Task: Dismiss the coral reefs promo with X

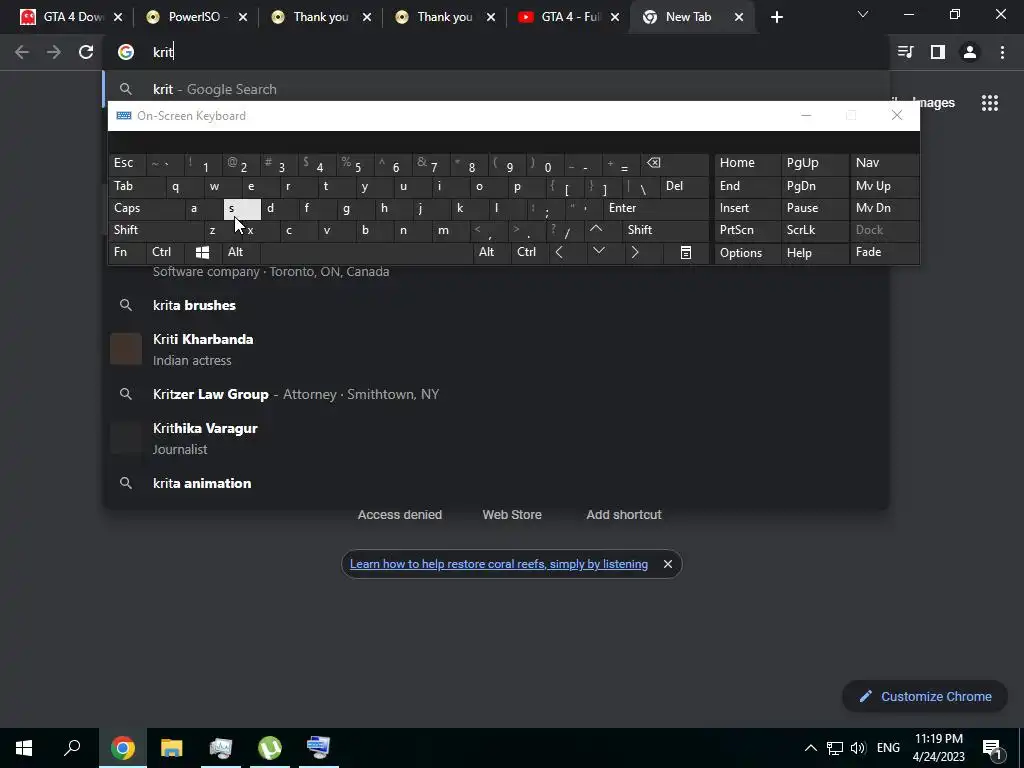Action: pos(667,564)
